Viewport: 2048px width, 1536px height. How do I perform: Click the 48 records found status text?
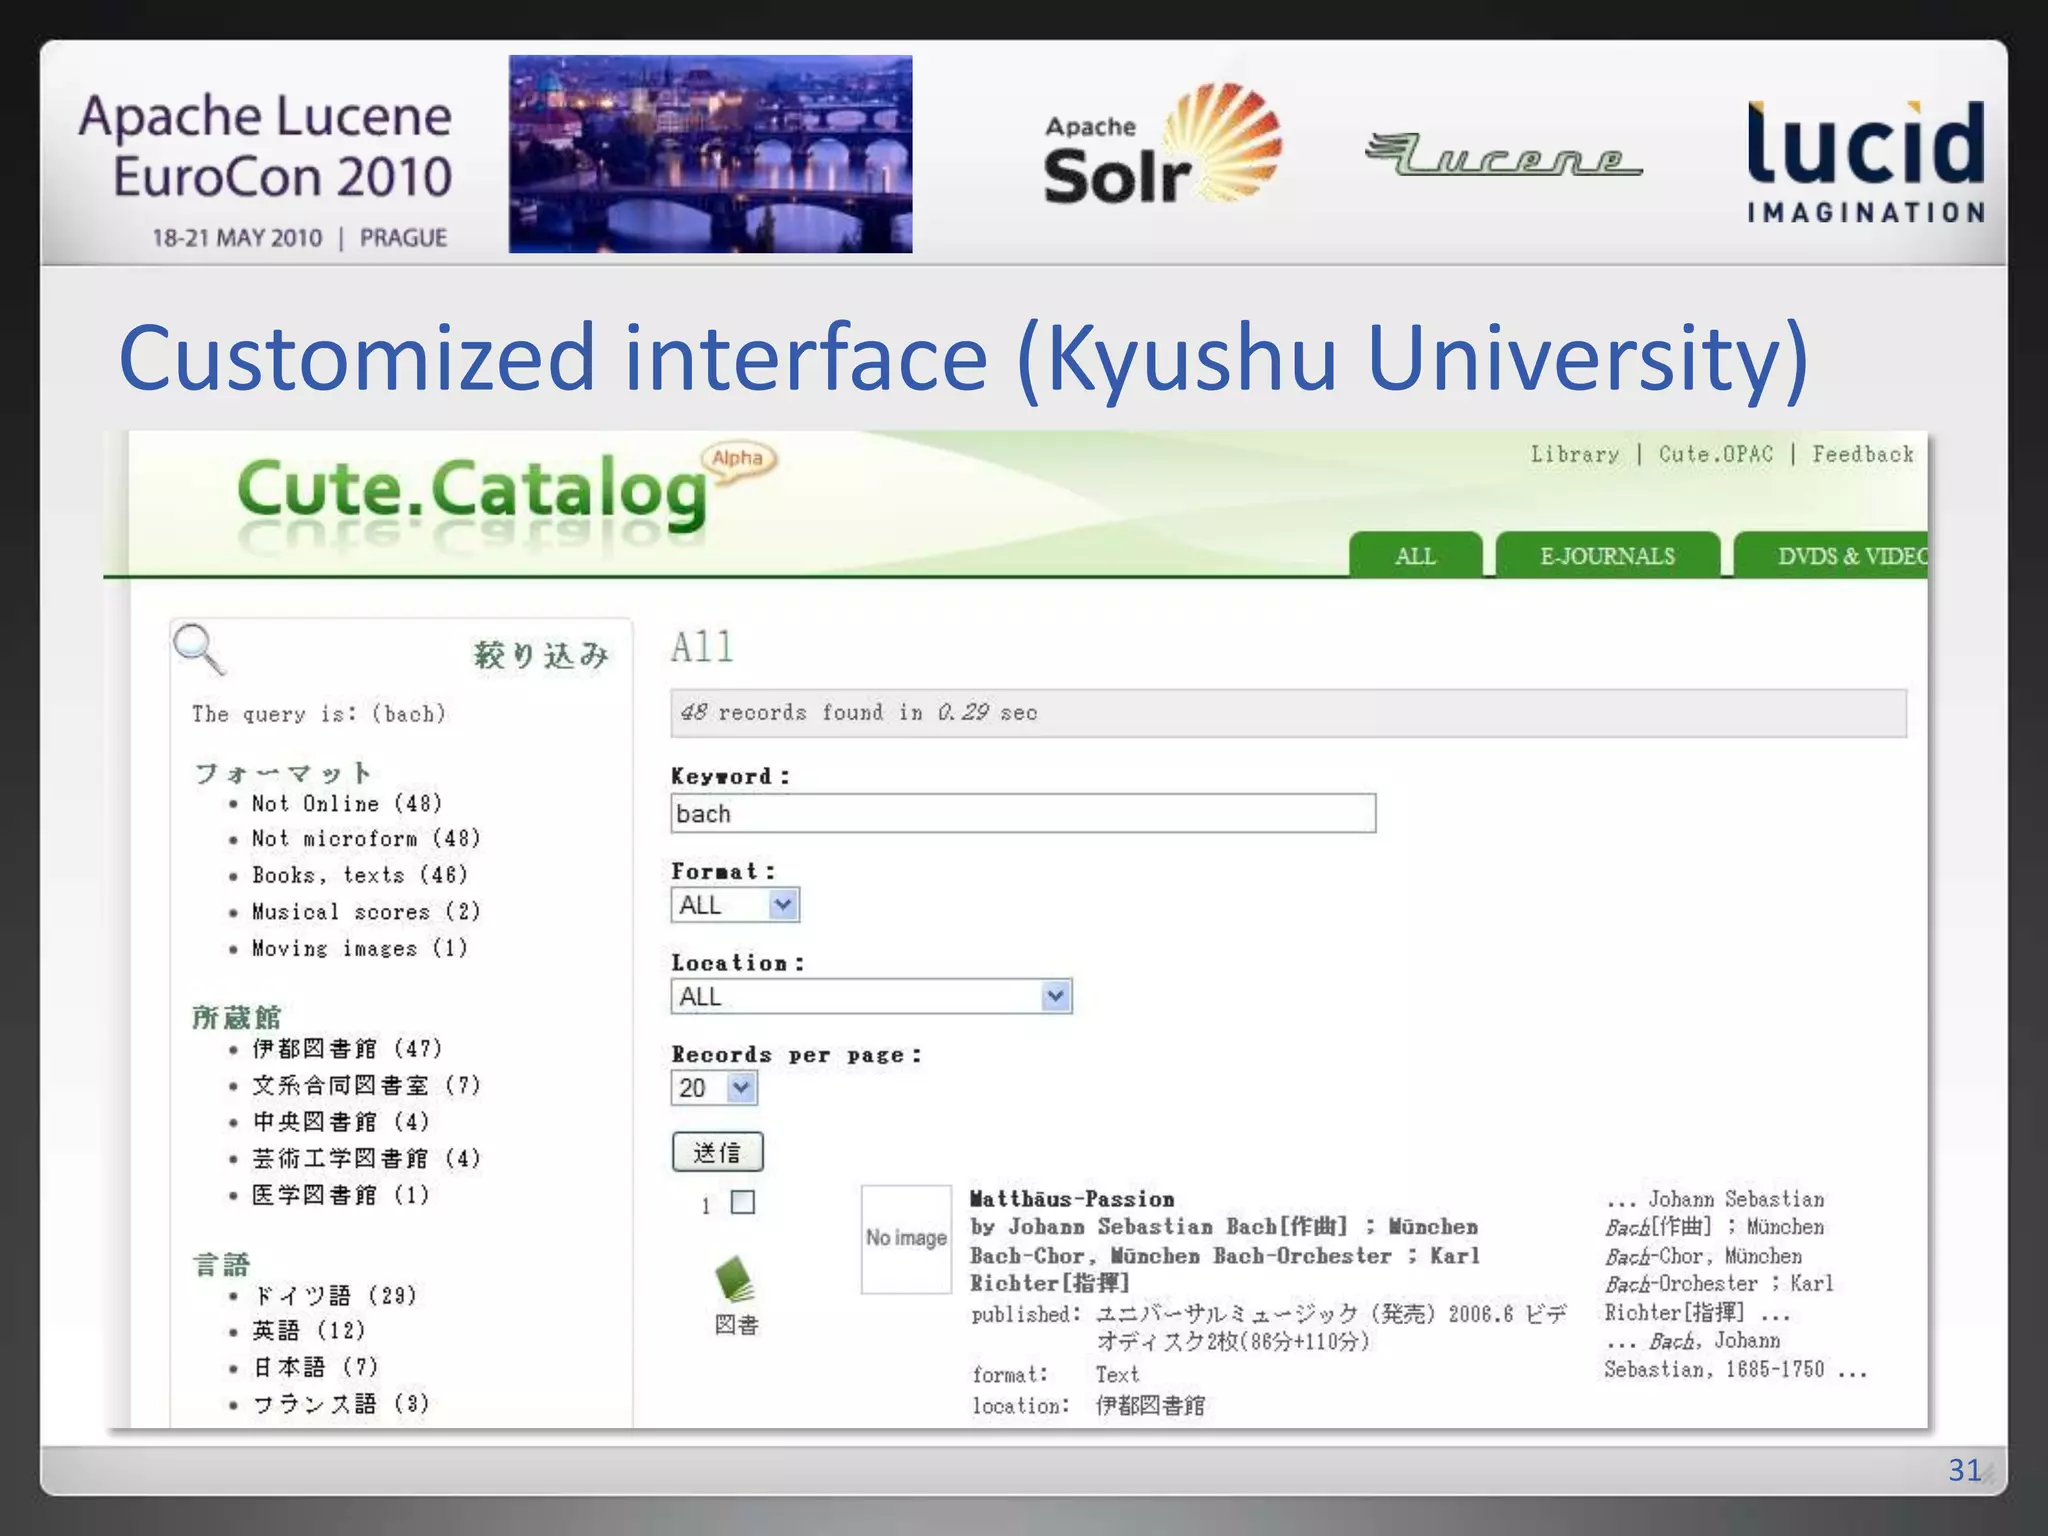click(x=858, y=712)
